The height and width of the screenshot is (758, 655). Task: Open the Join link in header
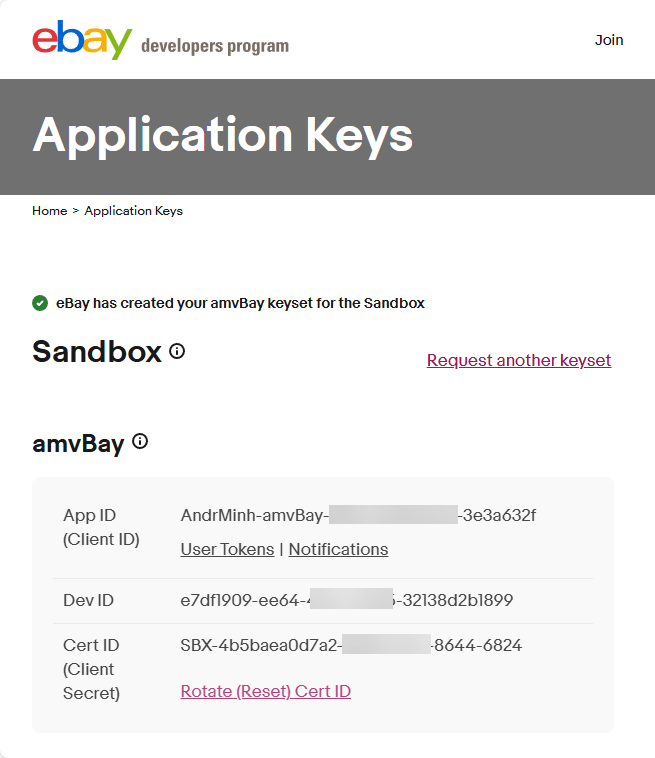[x=609, y=40]
